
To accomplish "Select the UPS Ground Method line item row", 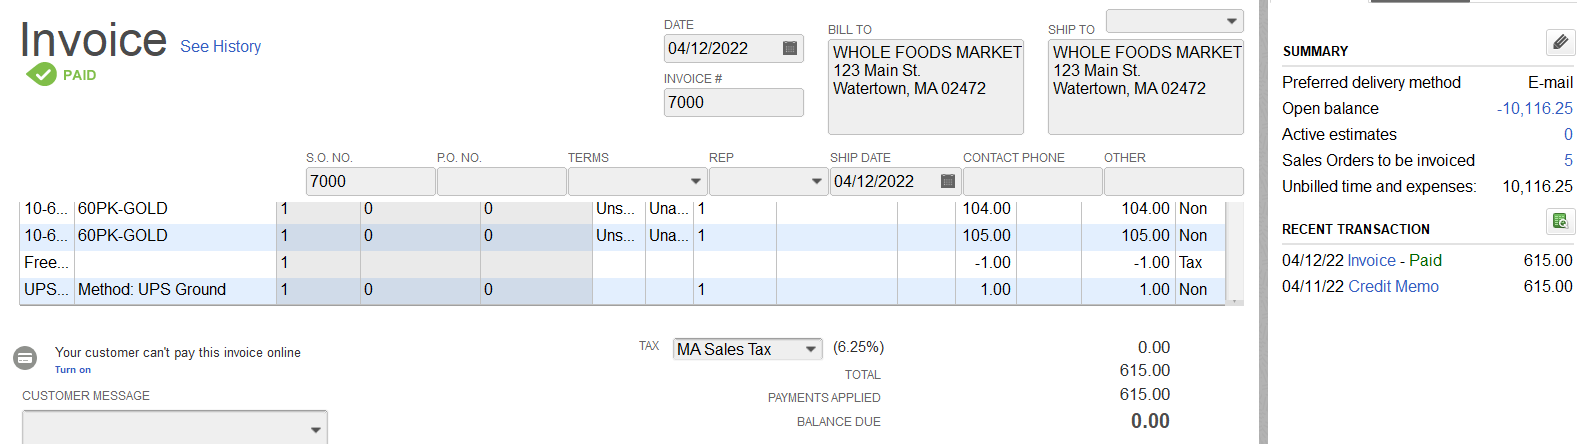I will tap(622, 289).
